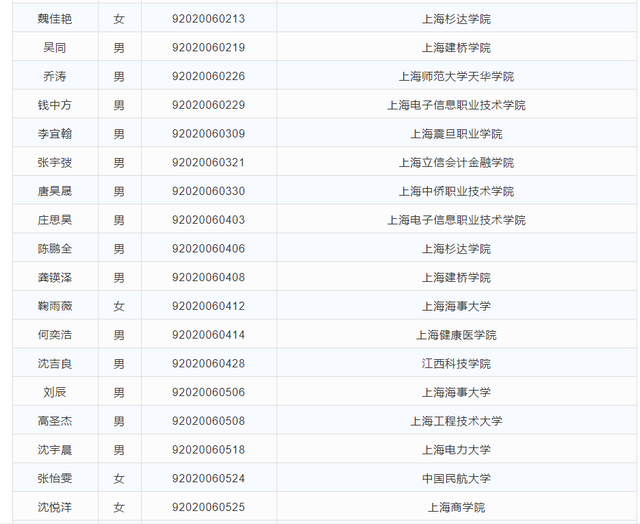
Task: Click ID number 92020060428
Action: point(208,364)
